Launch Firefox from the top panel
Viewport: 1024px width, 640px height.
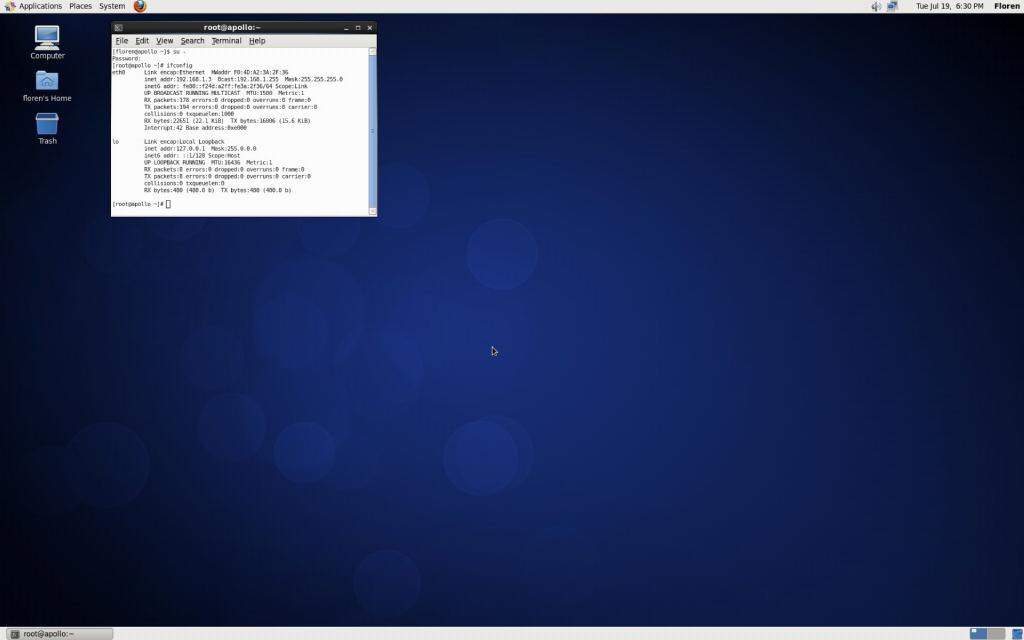pos(140,6)
